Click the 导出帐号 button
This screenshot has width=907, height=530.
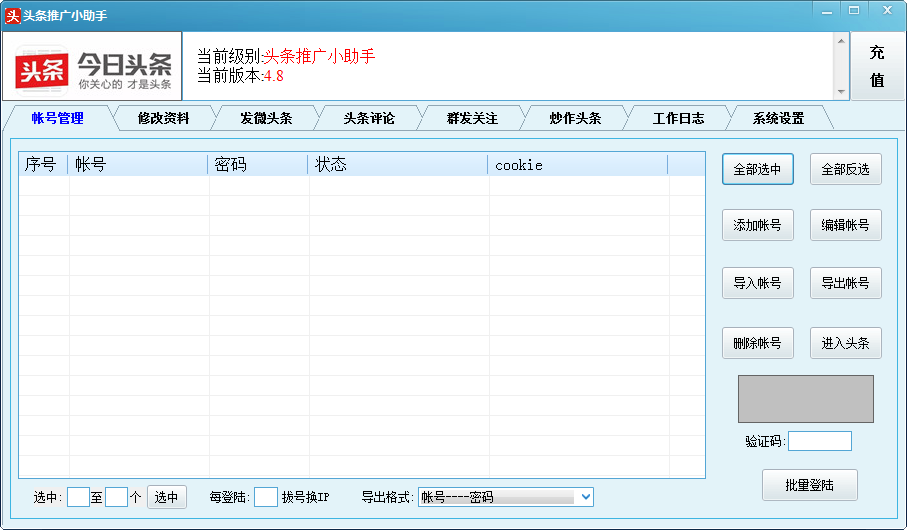[846, 283]
